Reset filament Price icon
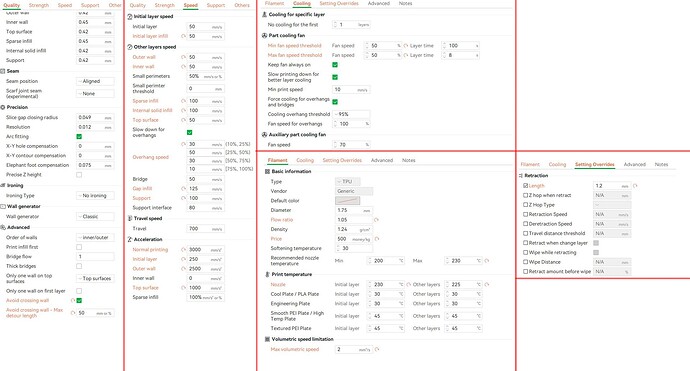Viewport: 690px width, 371px height. click(377, 239)
